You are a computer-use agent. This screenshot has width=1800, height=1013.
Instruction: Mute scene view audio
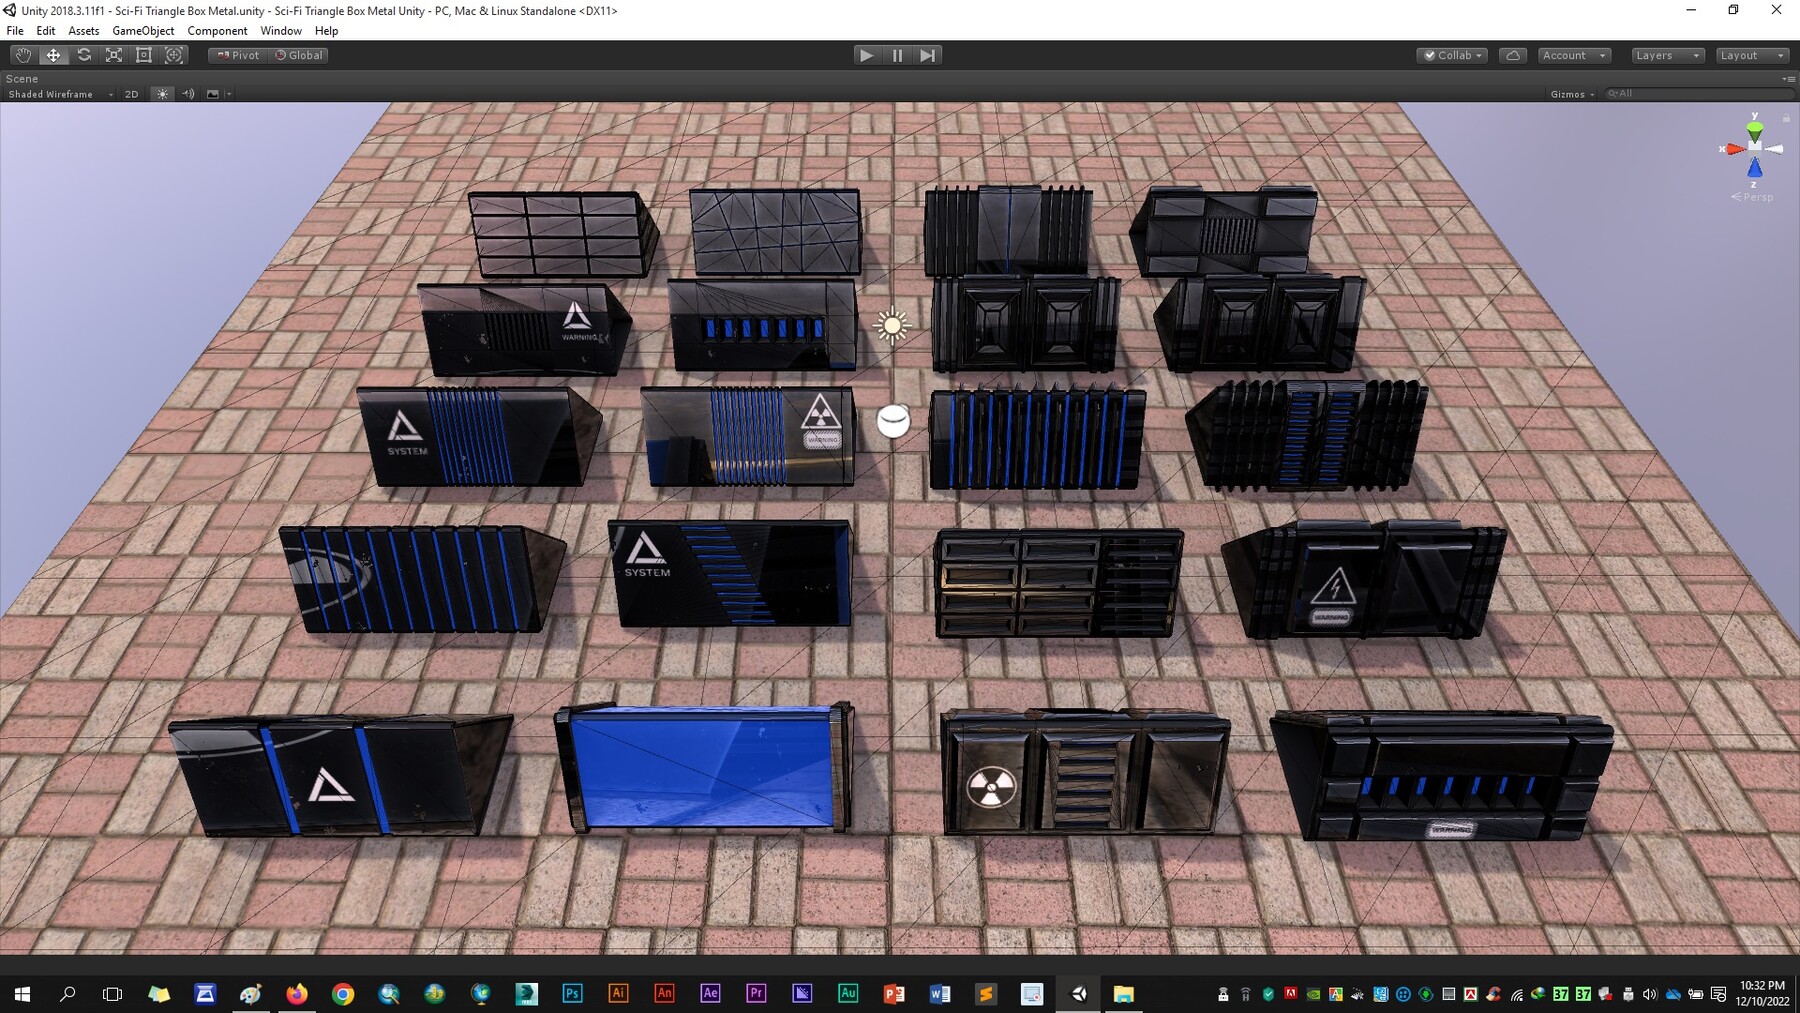(x=189, y=93)
